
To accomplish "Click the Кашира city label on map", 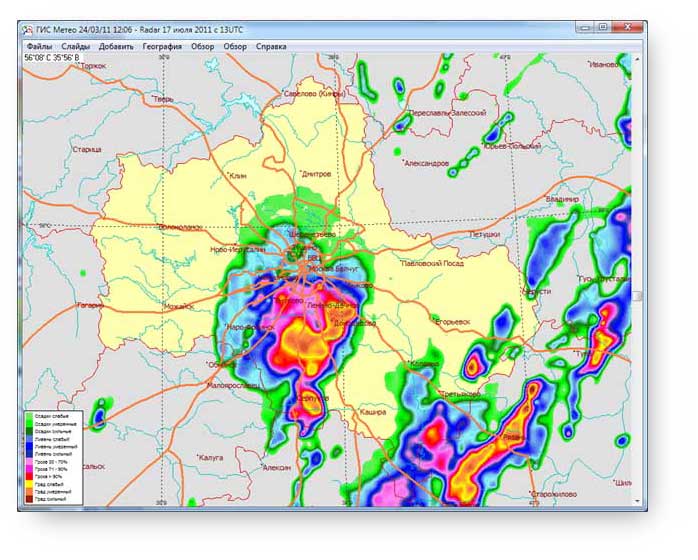I will click(x=372, y=412).
